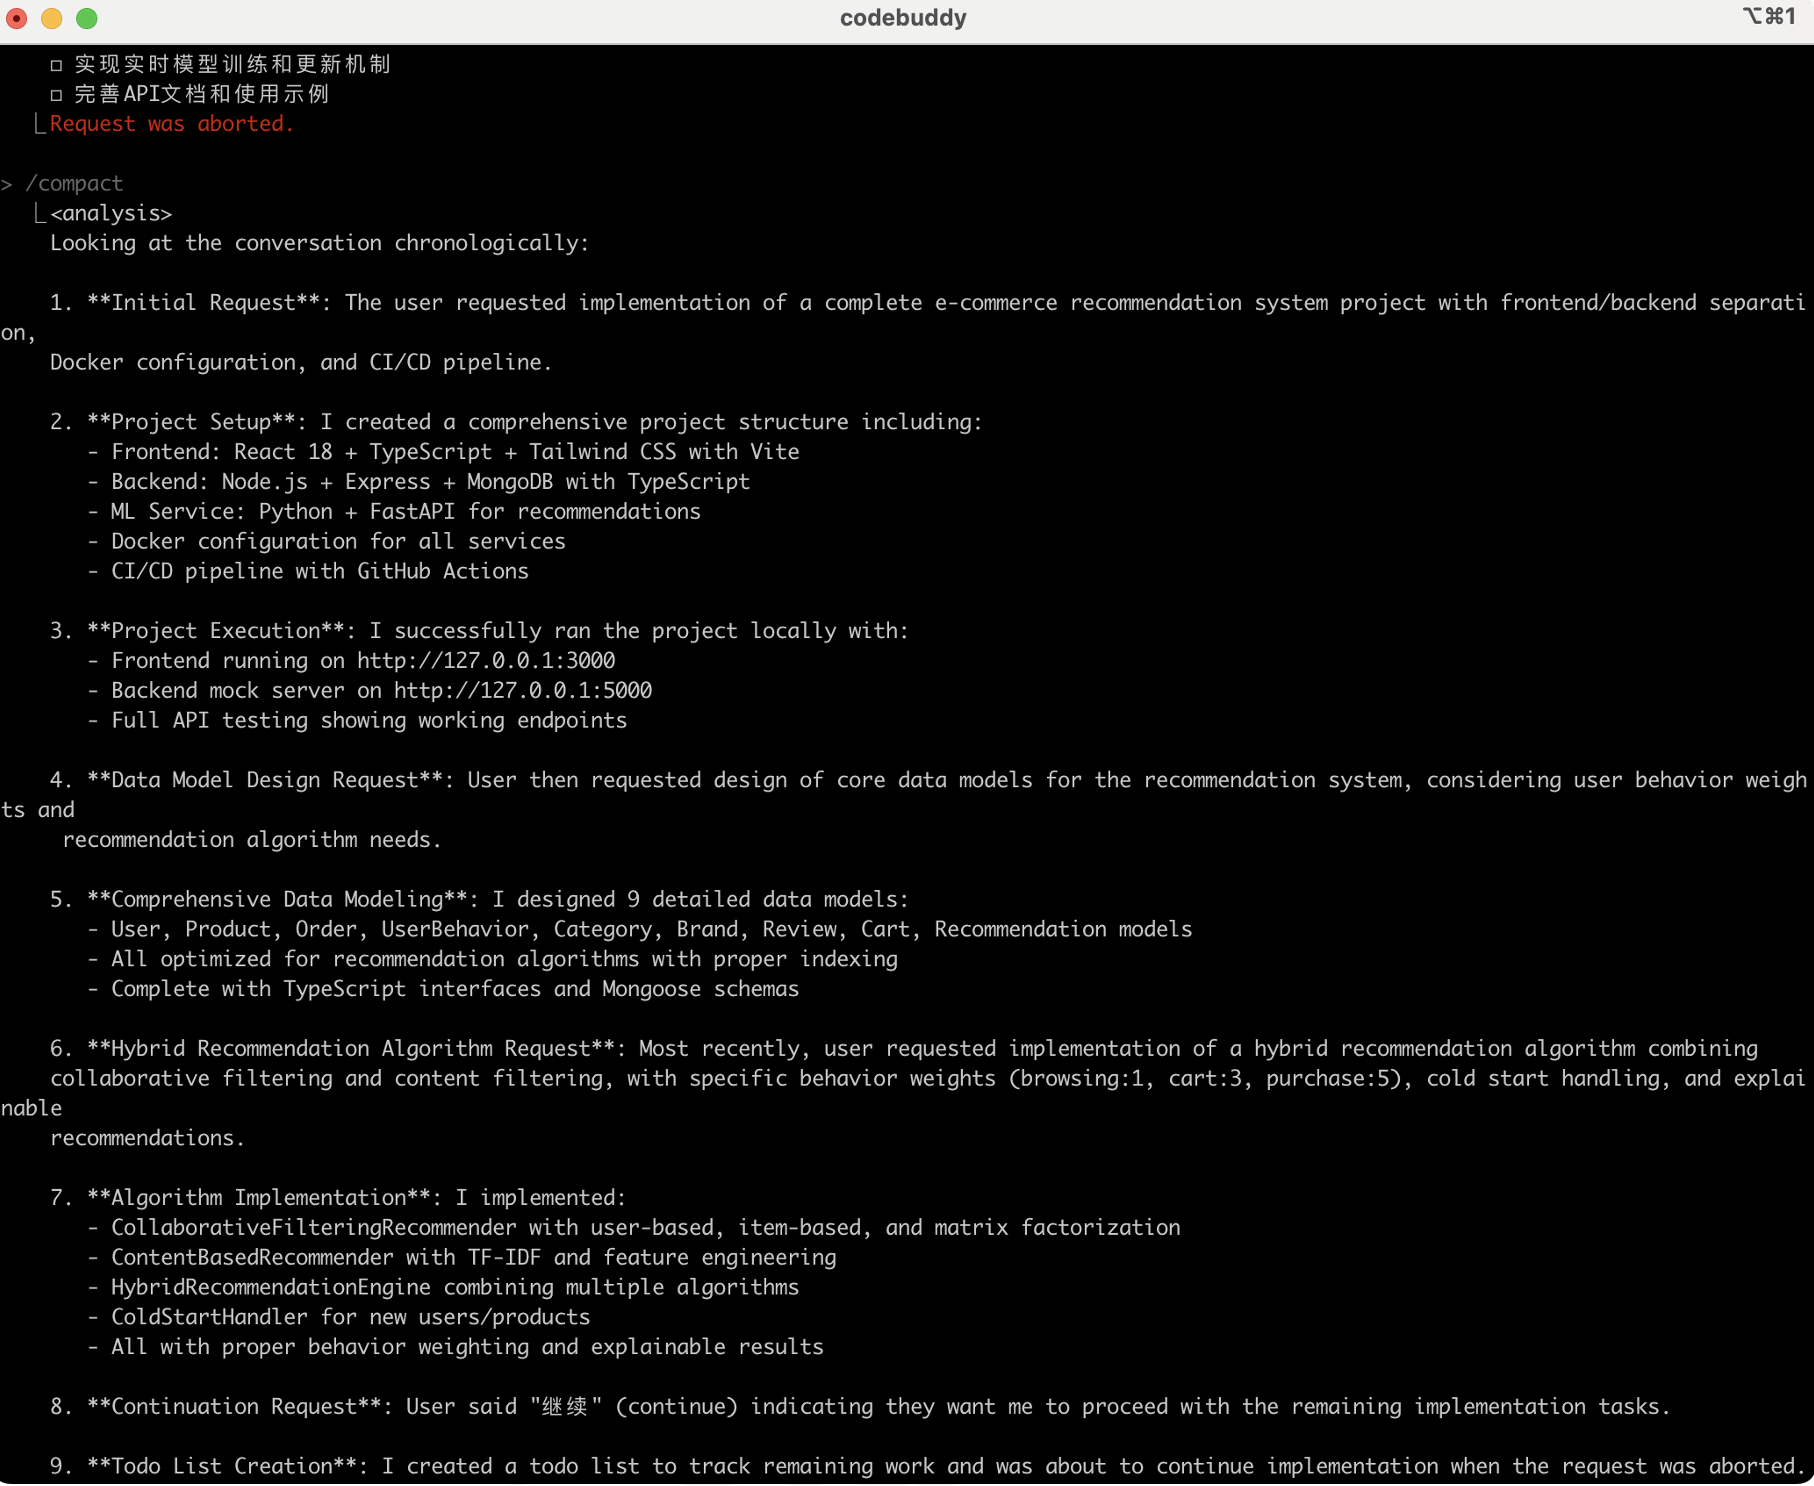Click the red 'Request was aborted.' message
This screenshot has width=1814, height=1486.
pyautogui.click(x=172, y=124)
